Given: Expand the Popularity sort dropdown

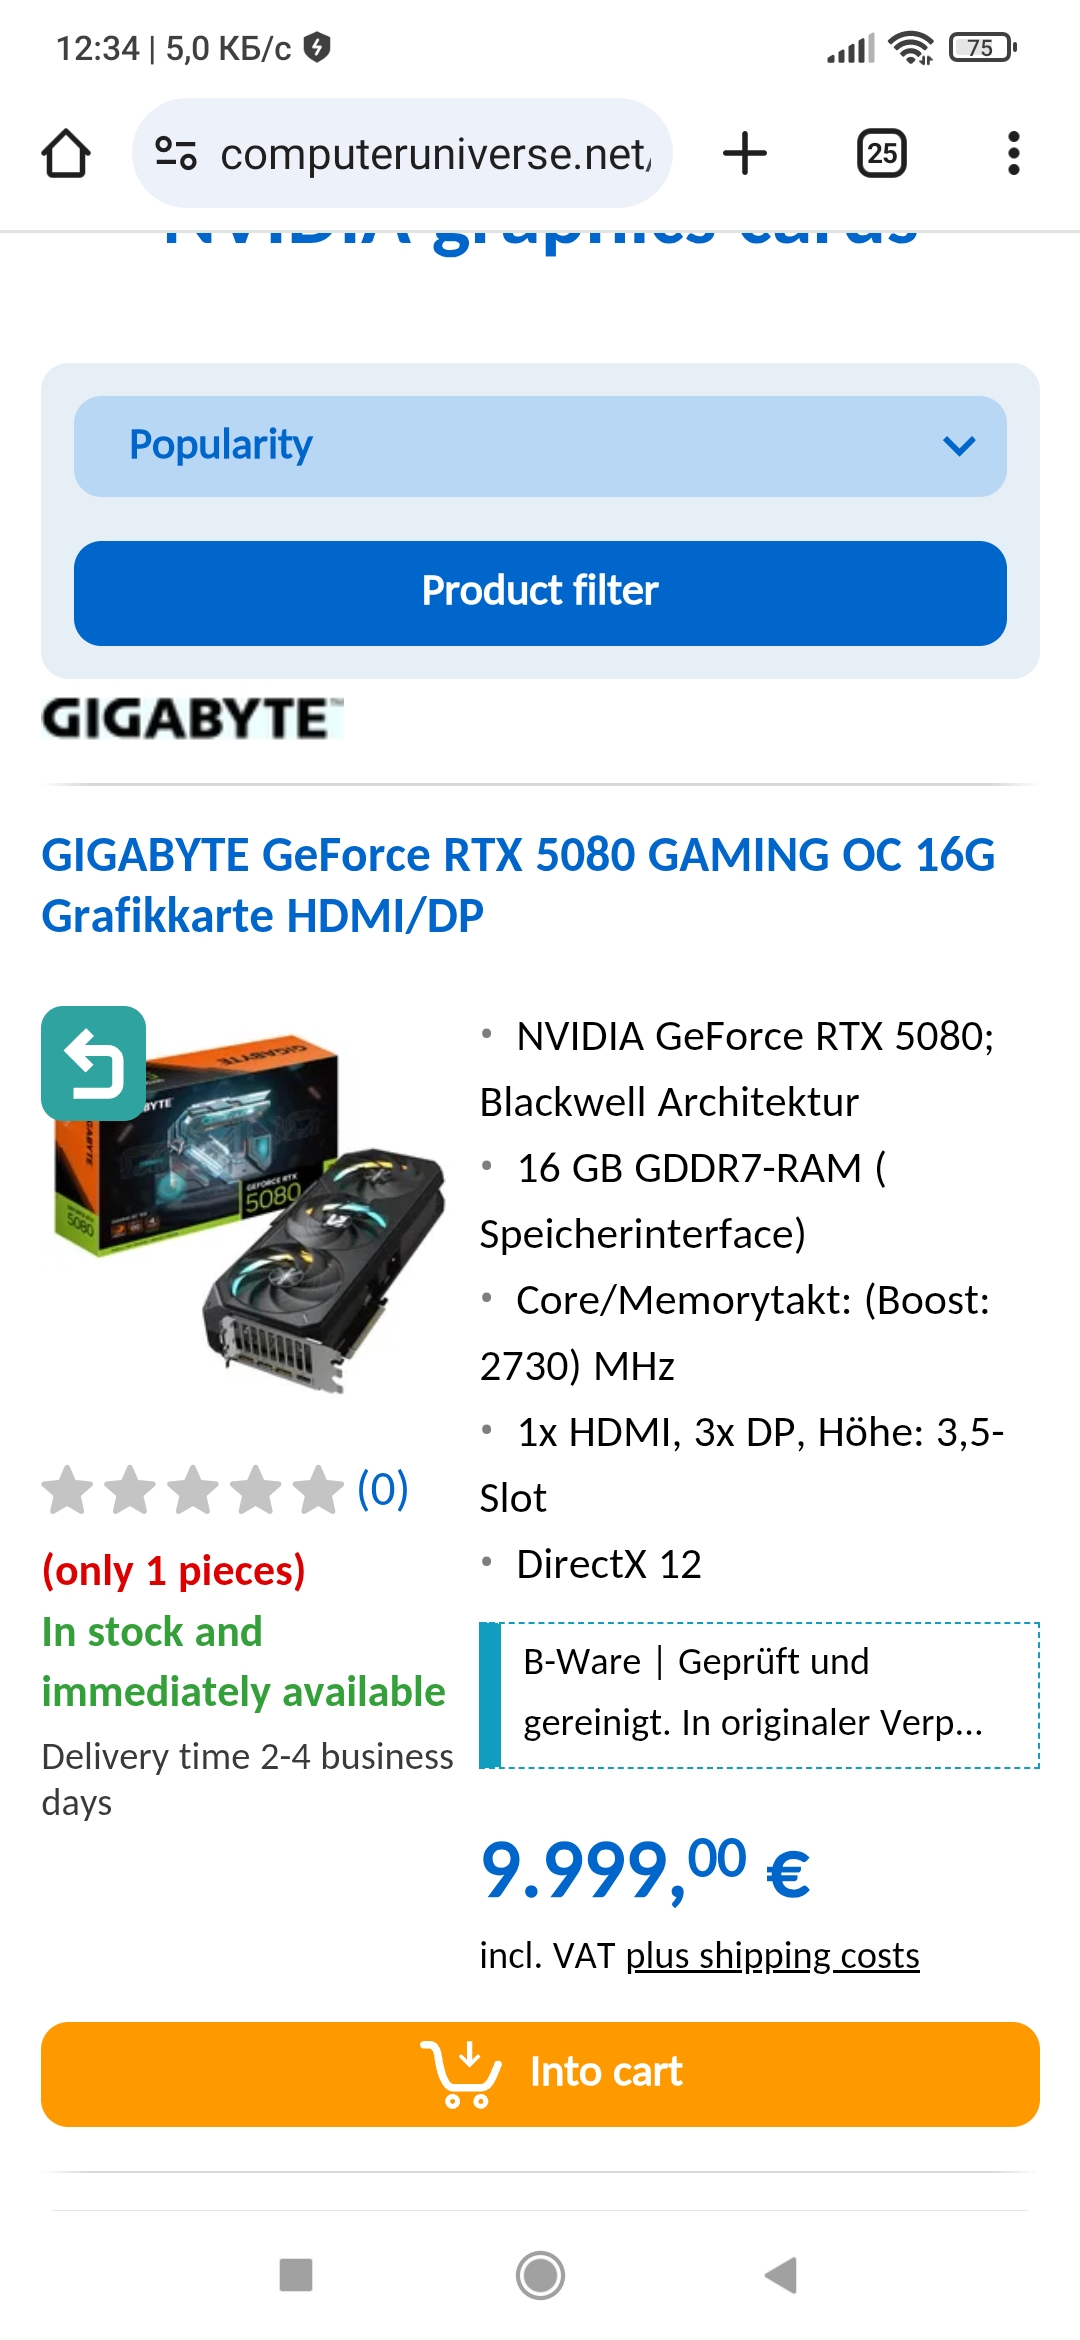Looking at the screenshot, I should point(540,446).
